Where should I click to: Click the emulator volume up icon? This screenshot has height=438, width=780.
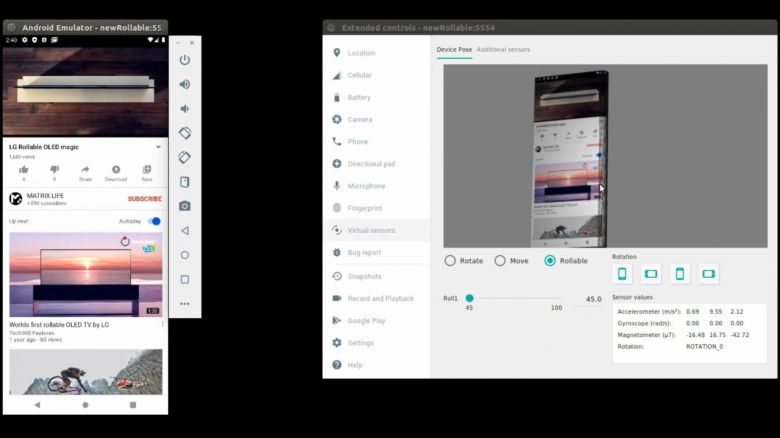pyautogui.click(x=185, y=84)
